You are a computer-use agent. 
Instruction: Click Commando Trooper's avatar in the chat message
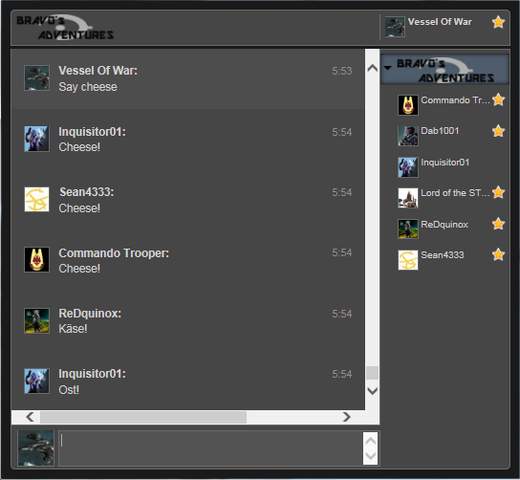click(x=37, y=260)
